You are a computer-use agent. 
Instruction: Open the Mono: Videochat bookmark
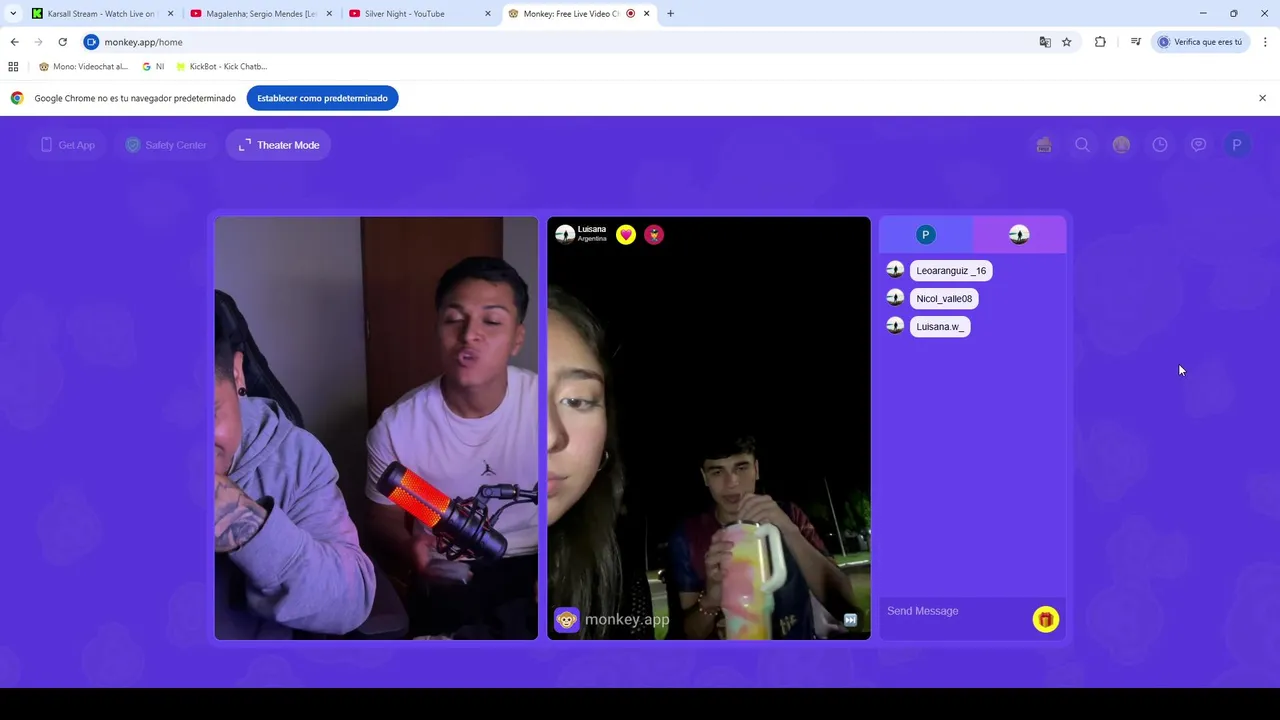(x=83, y=67)
